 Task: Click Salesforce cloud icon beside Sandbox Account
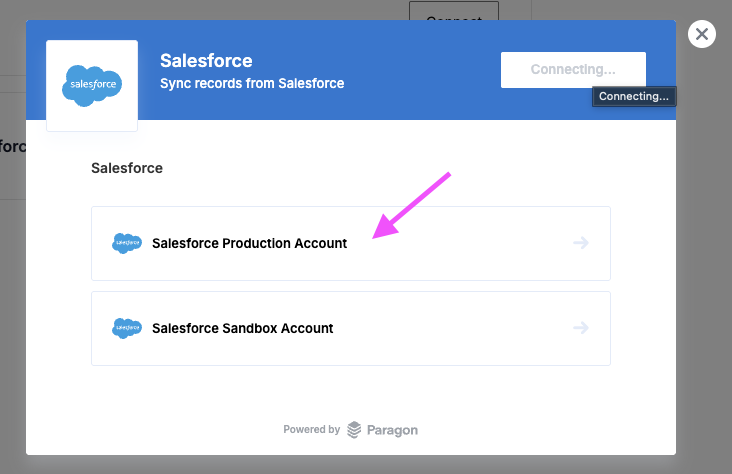(127, 328)
